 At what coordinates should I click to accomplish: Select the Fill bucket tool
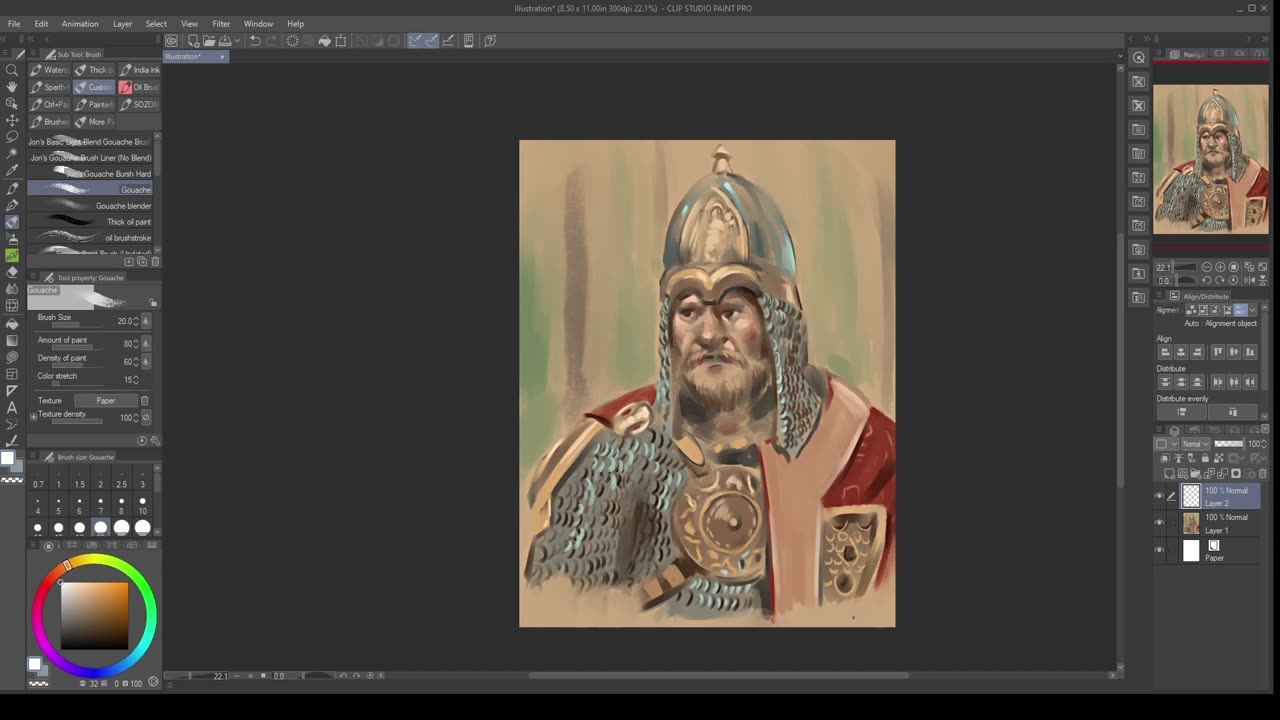pyautogui.click(x=12, y=323)
